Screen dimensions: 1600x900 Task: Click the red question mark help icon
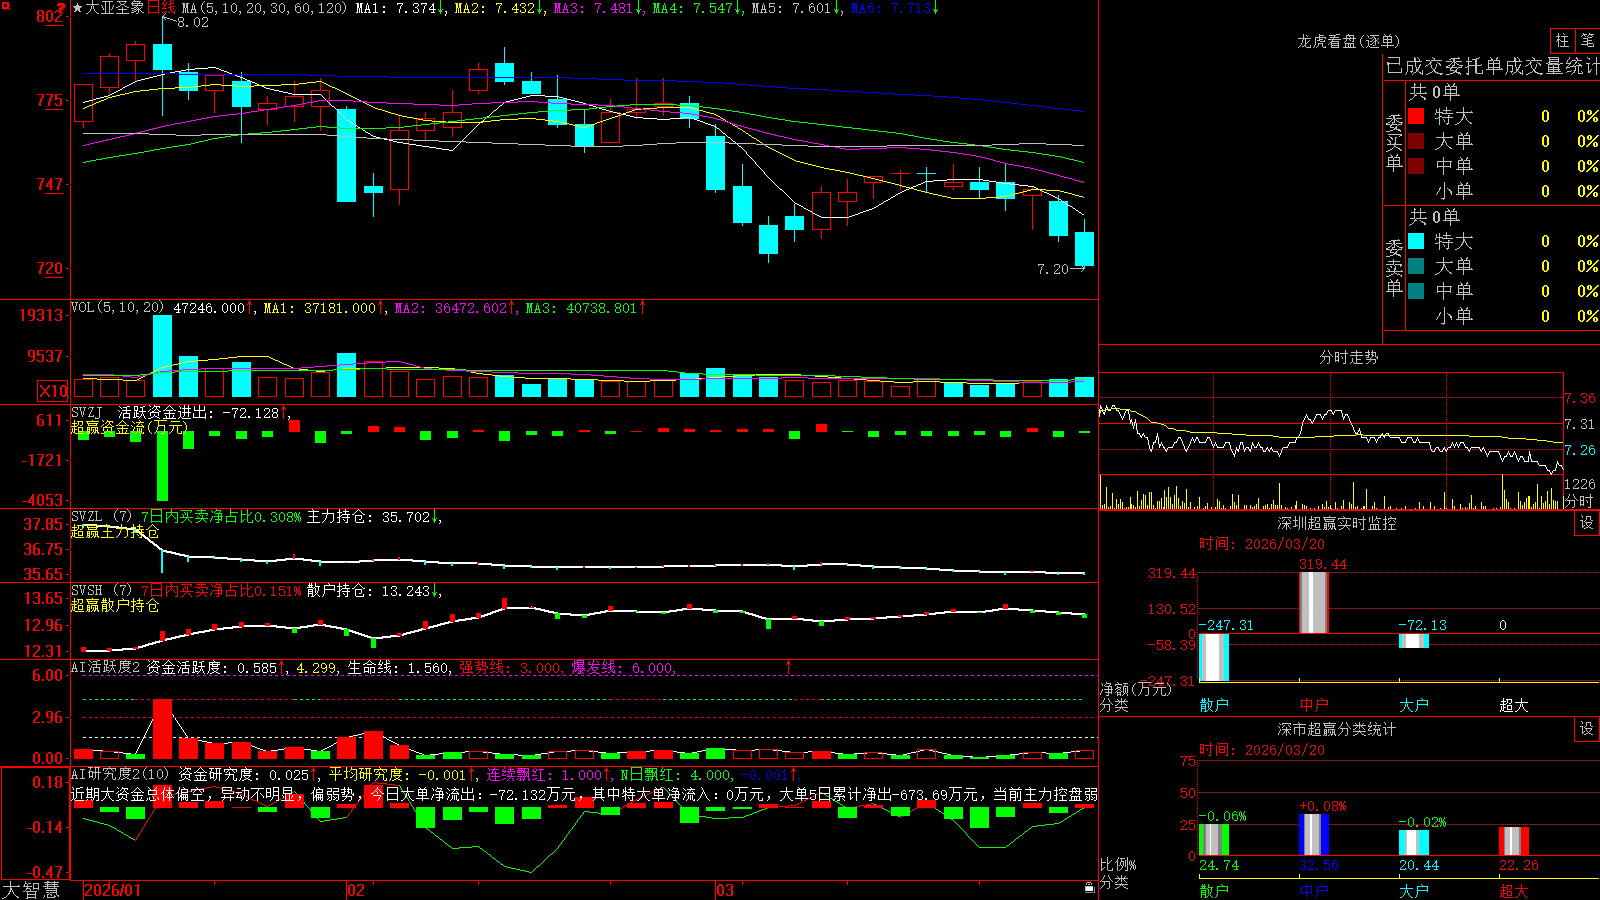pyautogui.click(x=61, y=8)
